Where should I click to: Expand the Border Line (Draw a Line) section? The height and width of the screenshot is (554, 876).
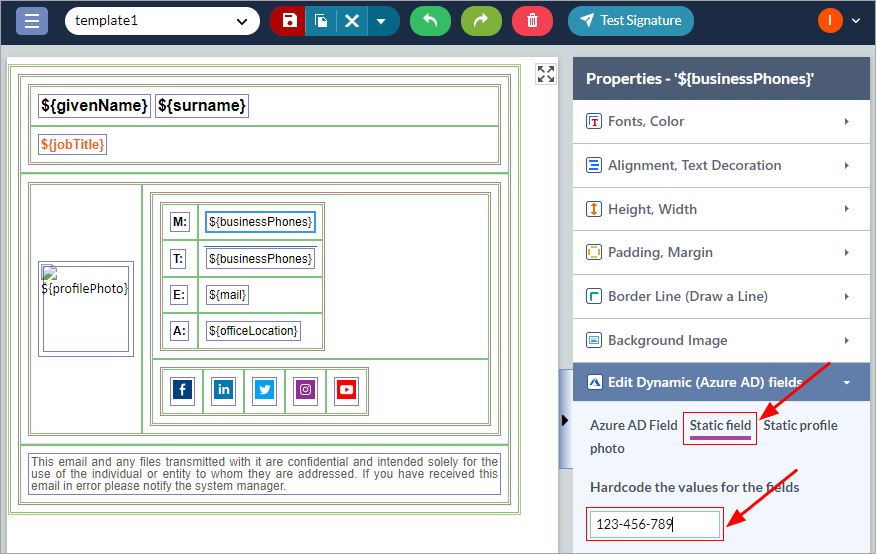[x=721, y=297]
